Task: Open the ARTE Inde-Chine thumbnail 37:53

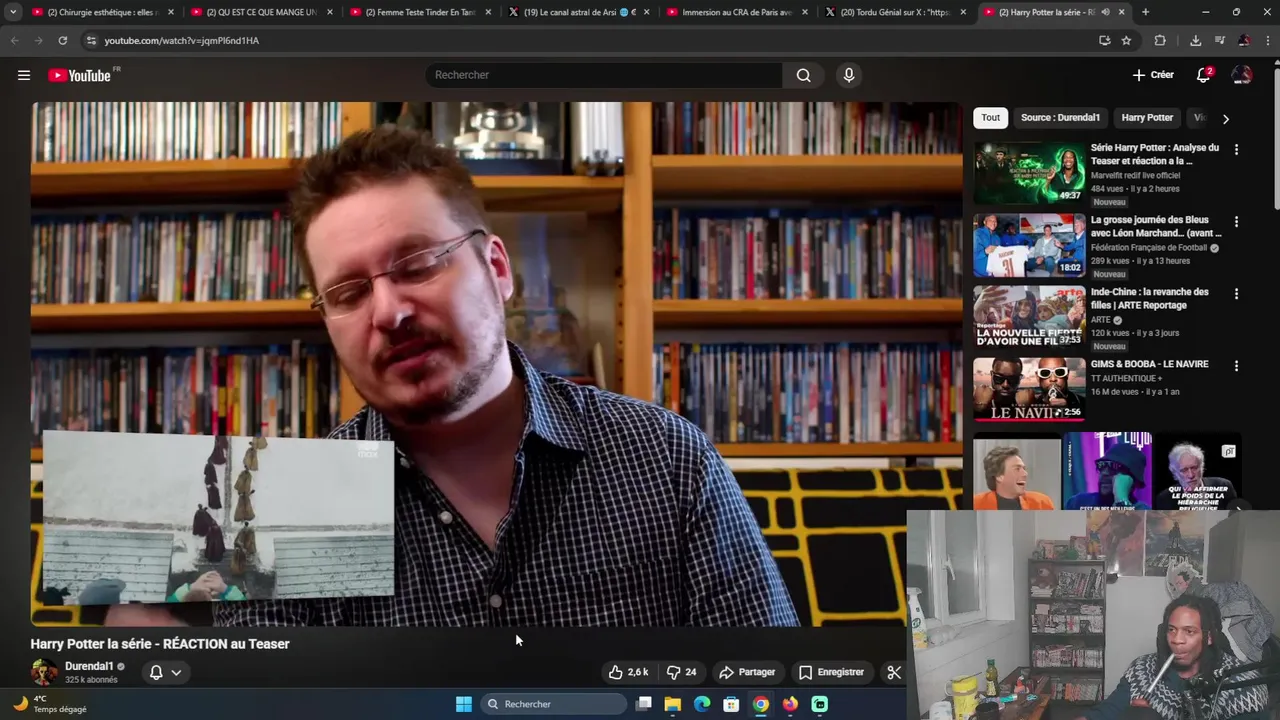Action: pyautogui.click(x=1029, y=317)
